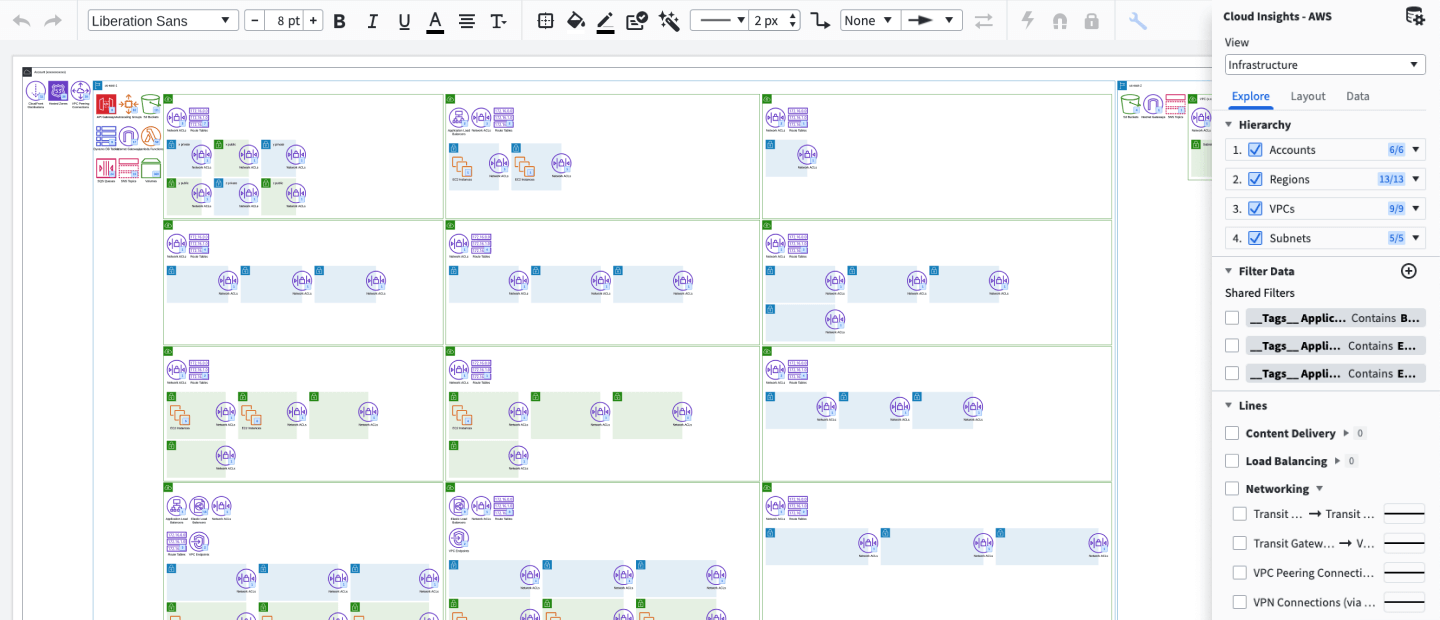Open the Infrastructure view dropdown
Screen dimensions: 1440x620
point(1325,65)
